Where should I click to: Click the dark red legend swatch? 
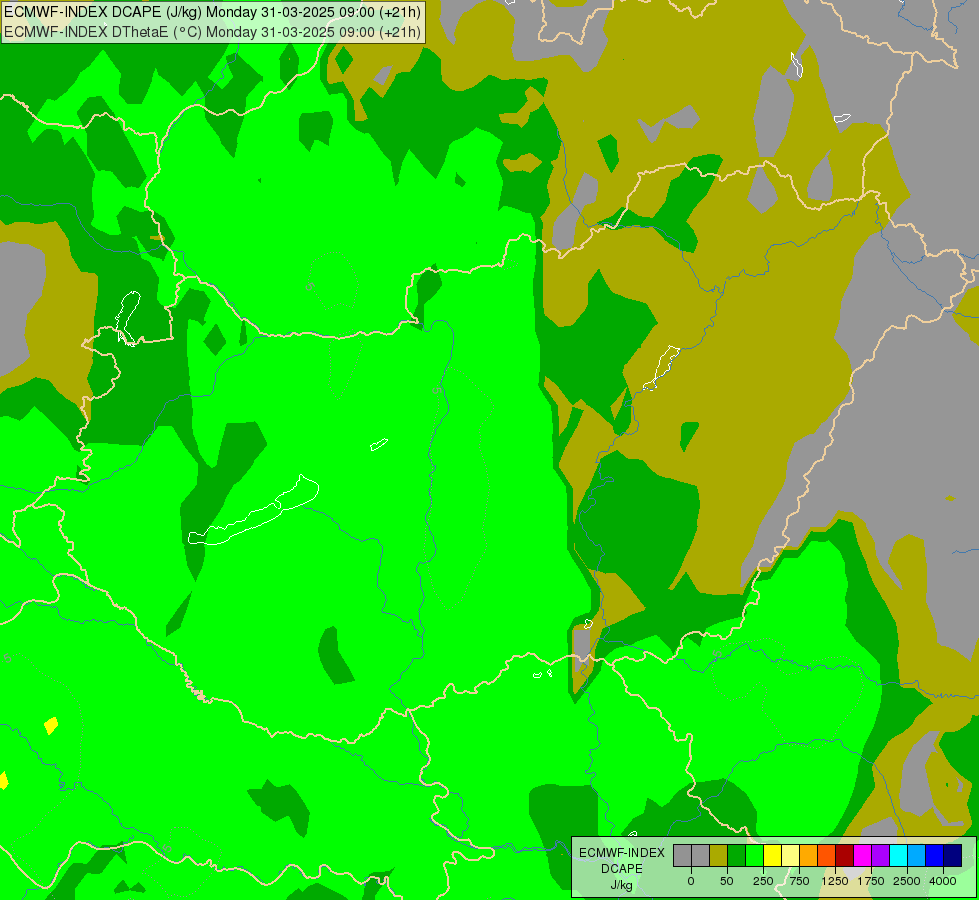click(845, 856)
